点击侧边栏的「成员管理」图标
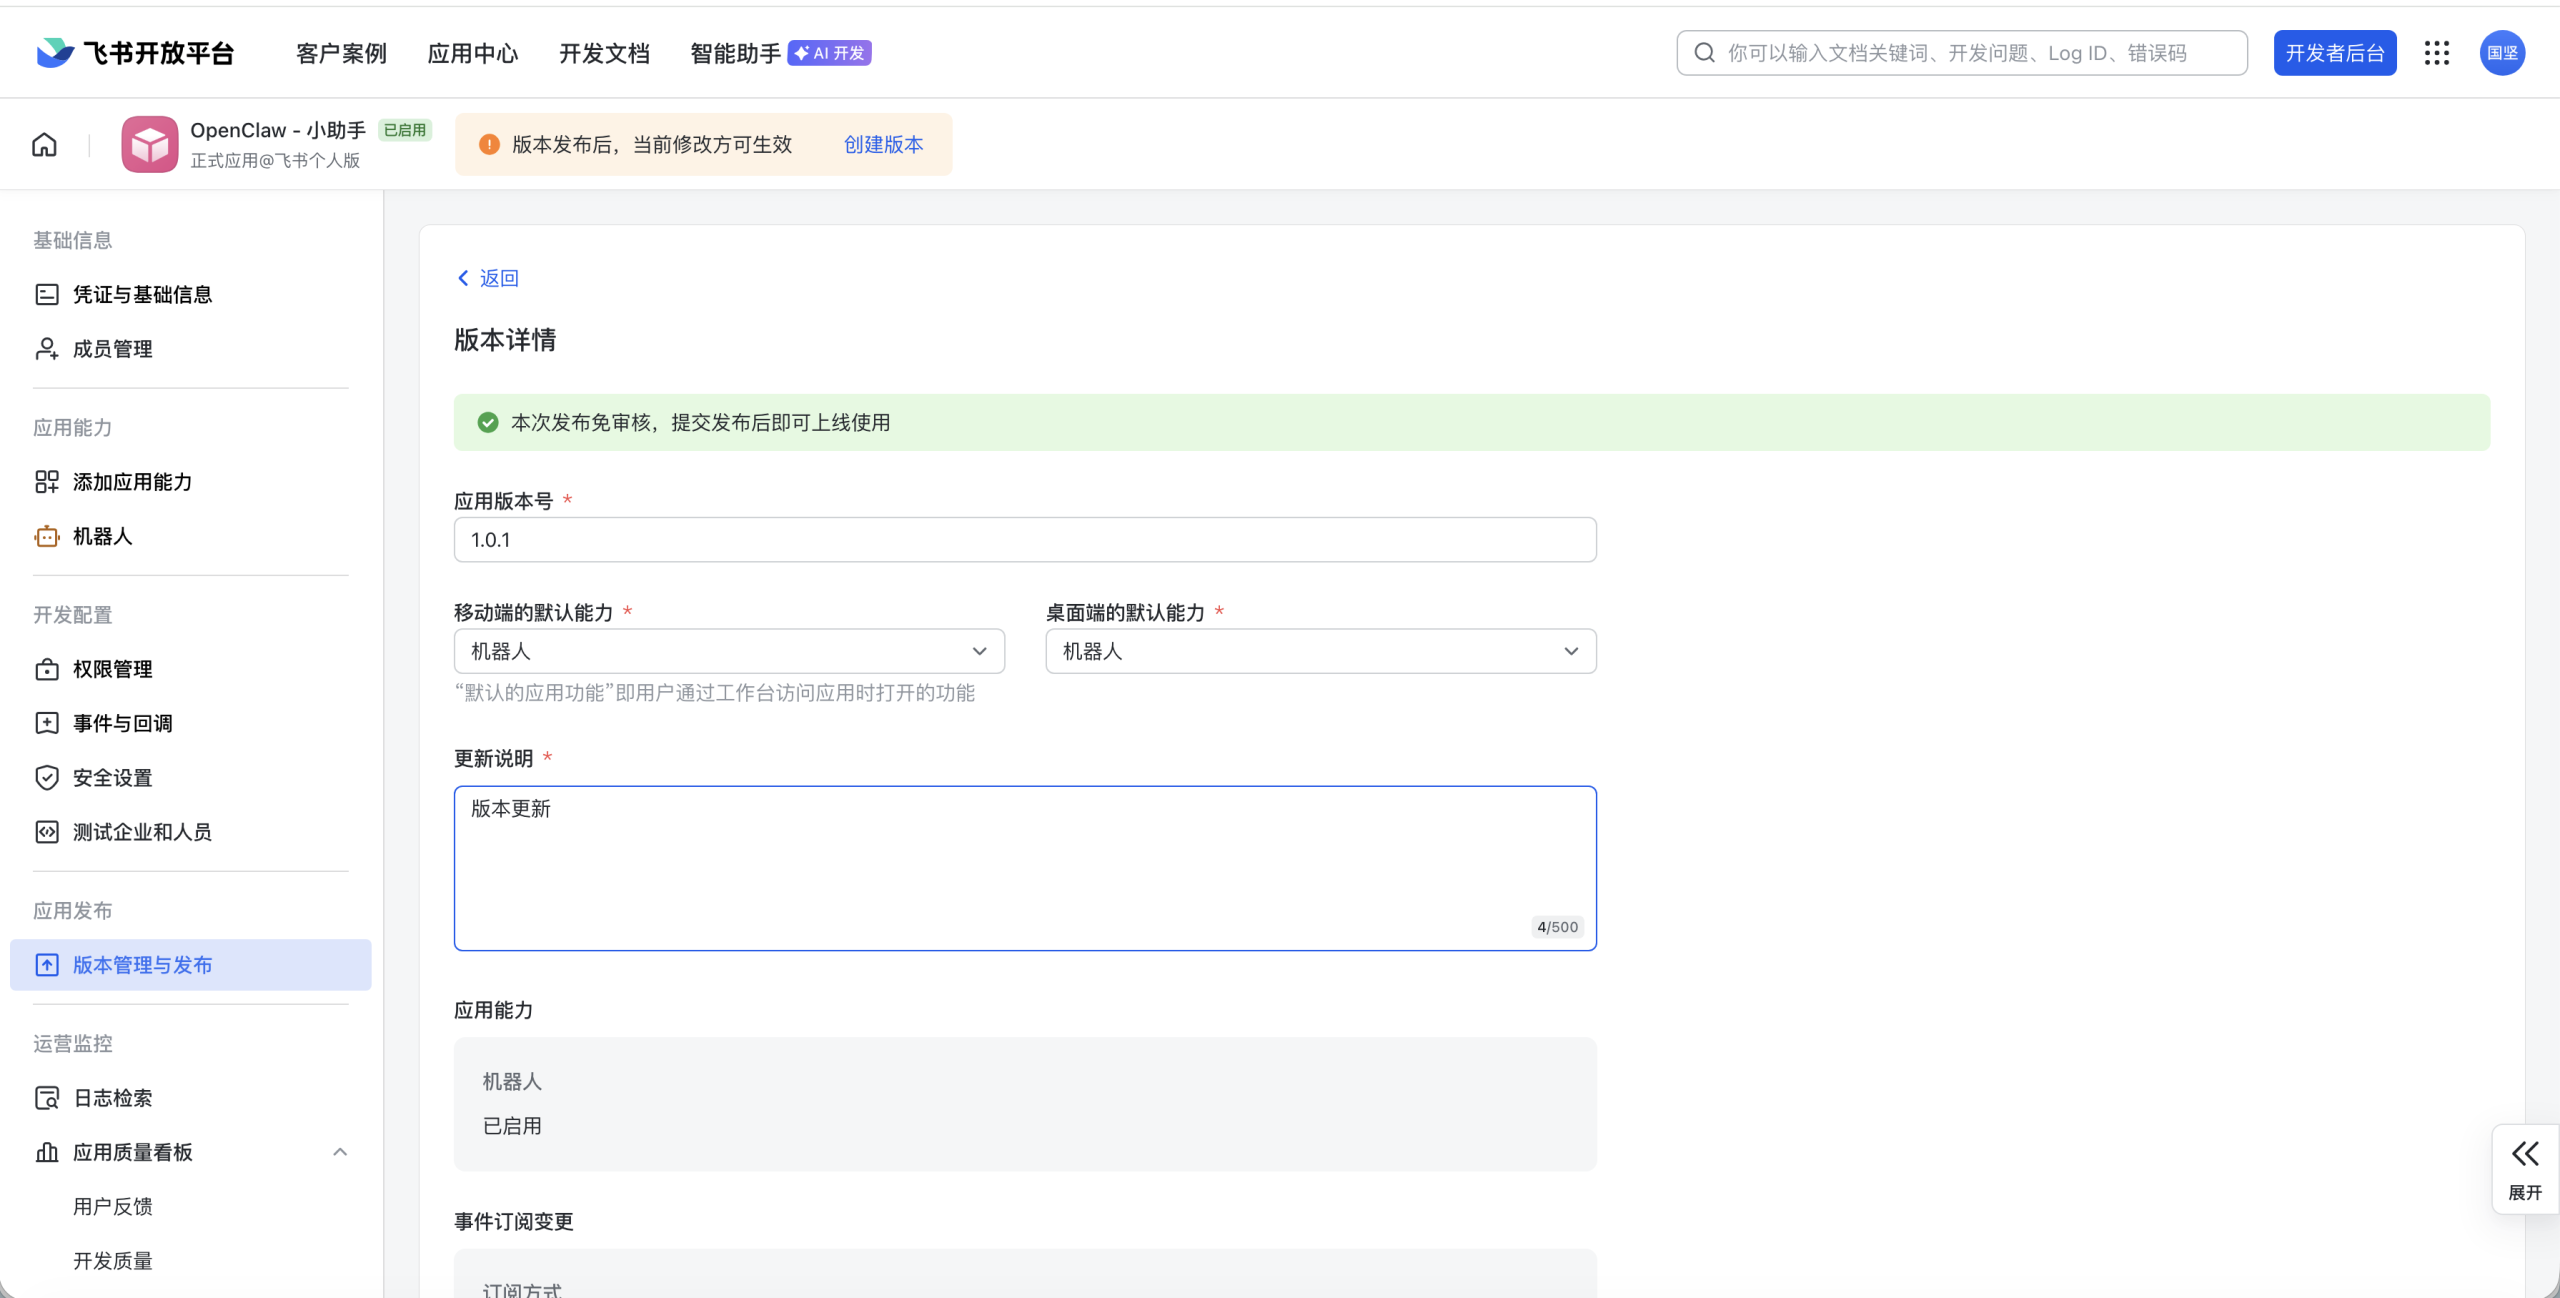The width and height of the screenshot is (2560, 1298). pyautogui.click(x=47, y=348)
